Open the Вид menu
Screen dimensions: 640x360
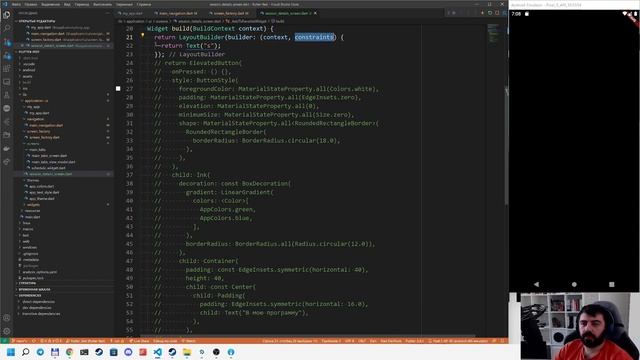pos(67,4)
